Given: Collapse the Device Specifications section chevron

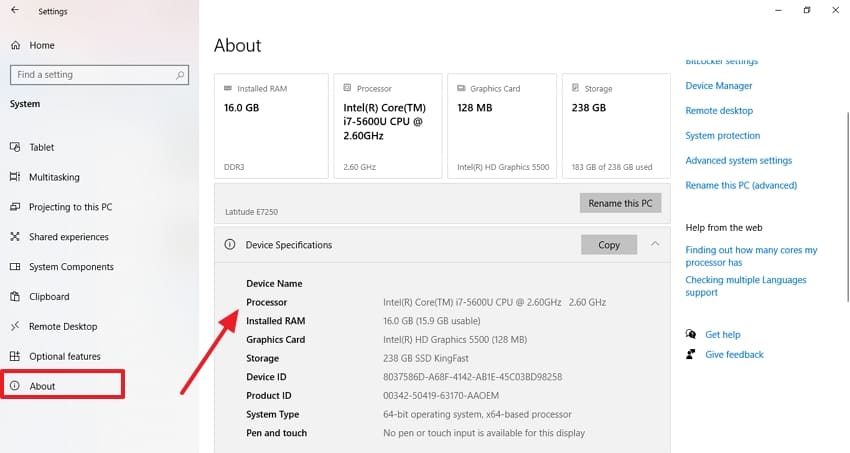Looking at the screenshot, I should [655, 244].
